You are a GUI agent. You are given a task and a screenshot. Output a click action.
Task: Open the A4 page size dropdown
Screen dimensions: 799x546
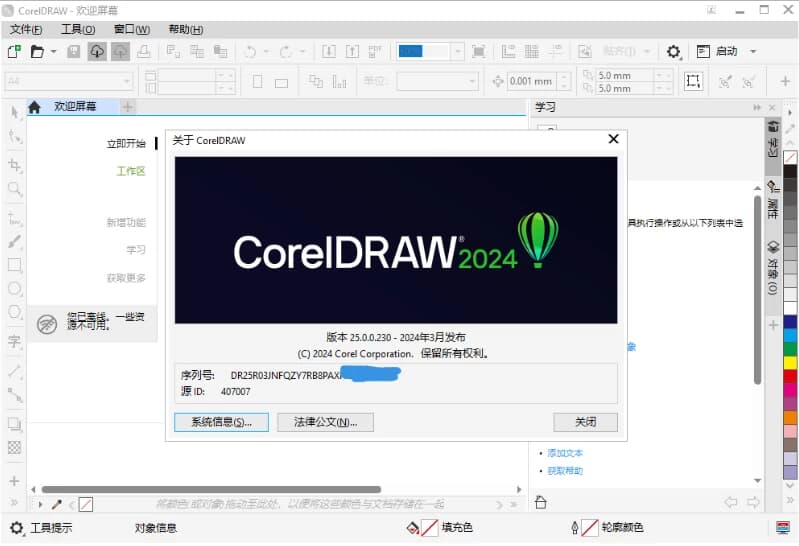126,81
